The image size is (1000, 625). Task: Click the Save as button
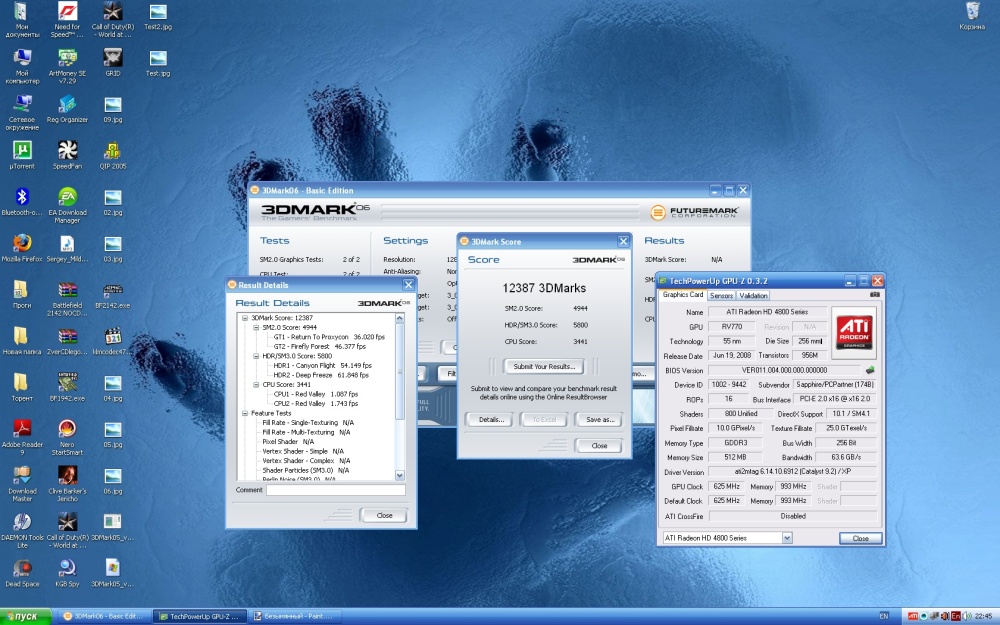point(599,420)
